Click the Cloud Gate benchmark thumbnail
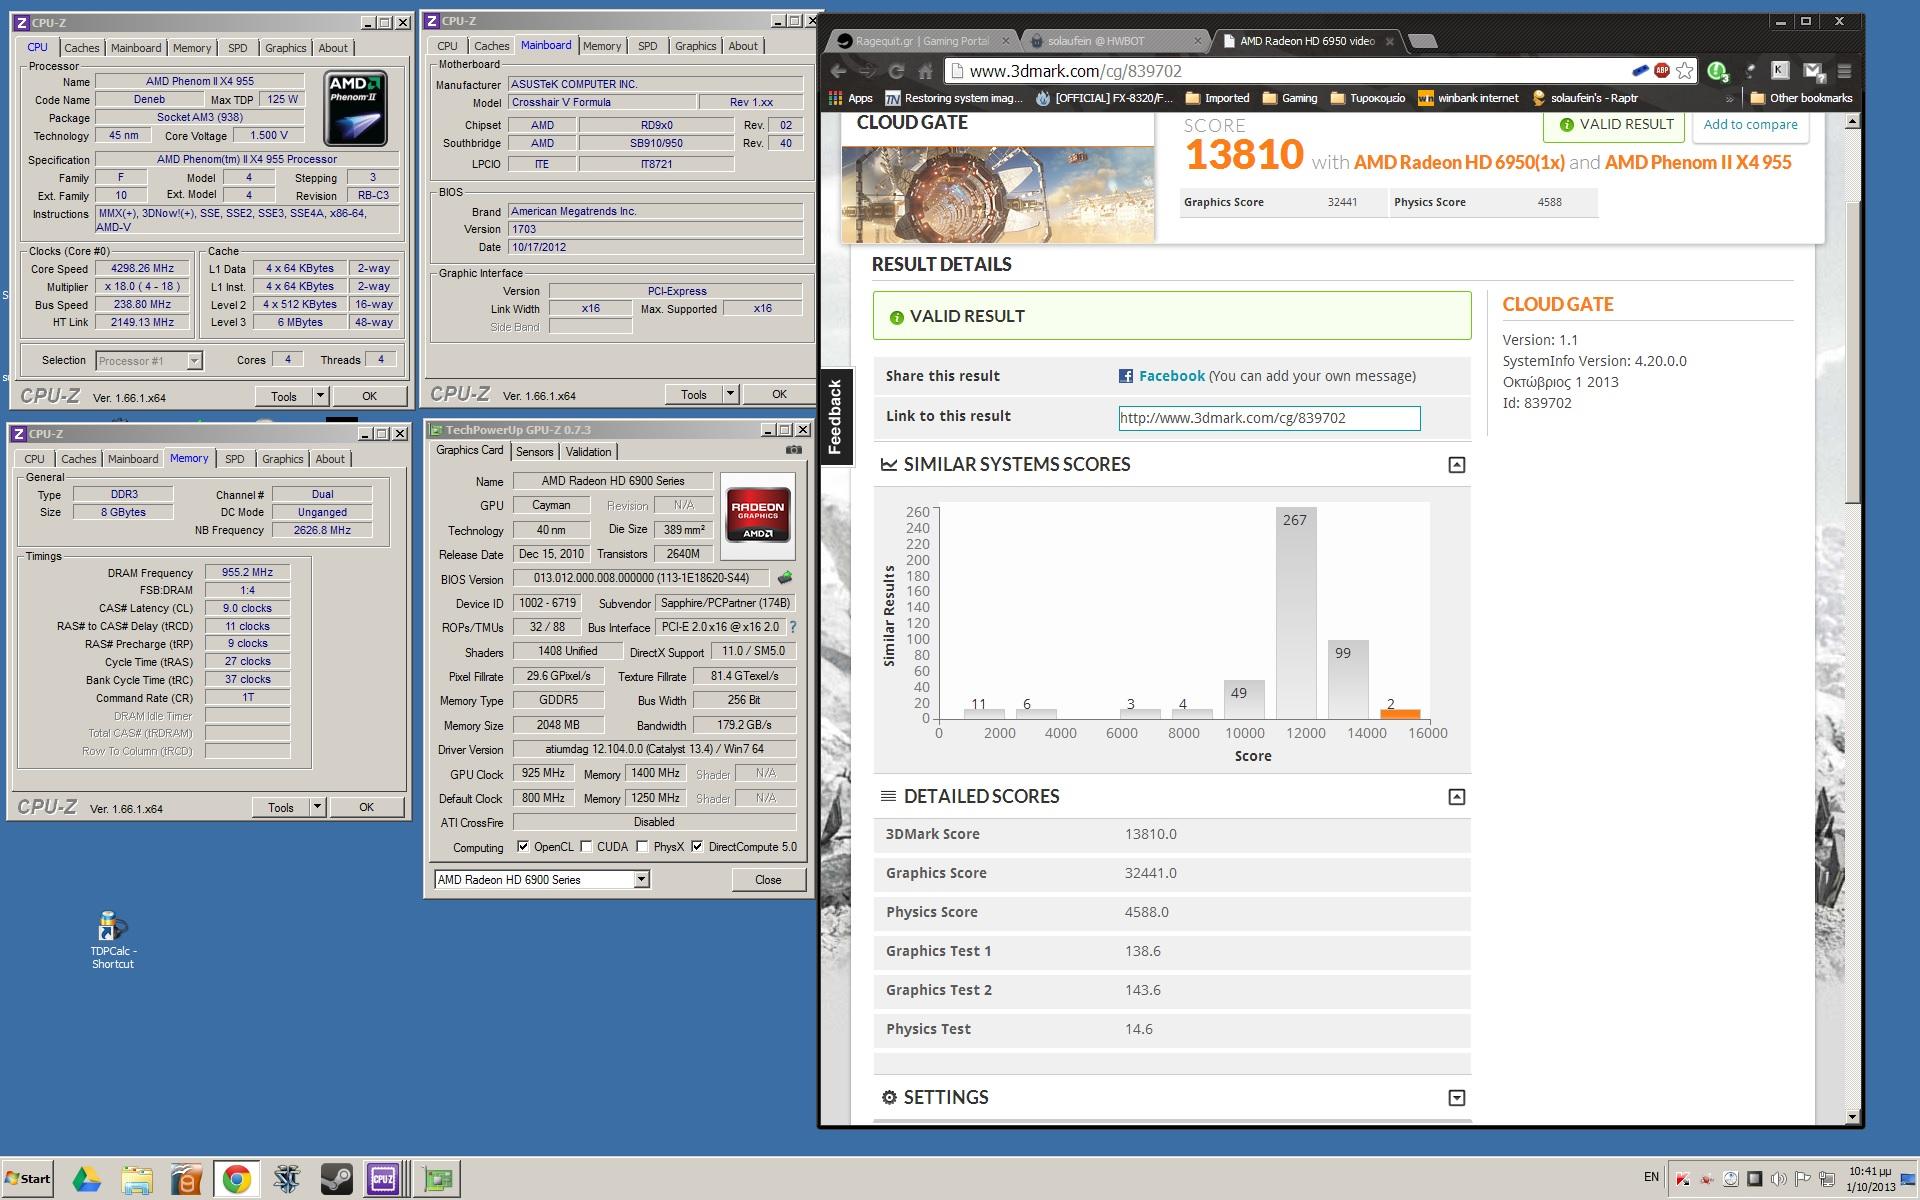 998,194
